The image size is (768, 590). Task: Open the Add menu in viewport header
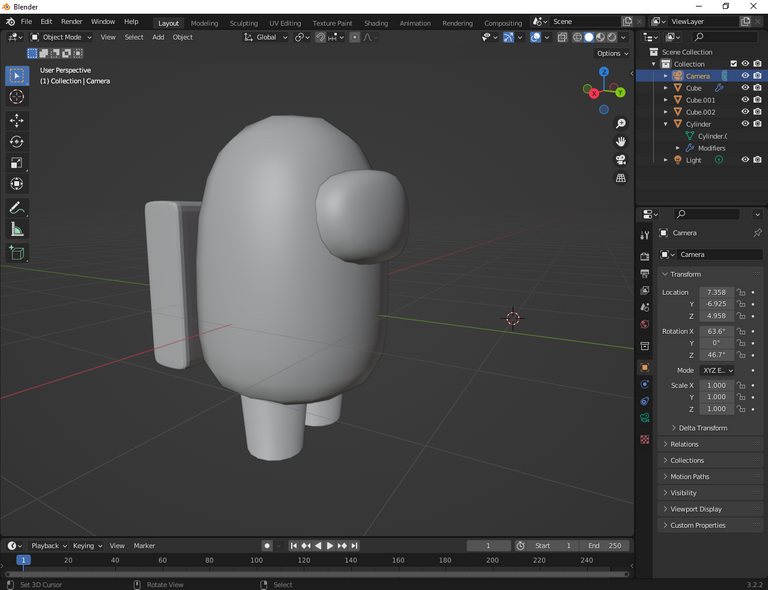click(158, 37)
